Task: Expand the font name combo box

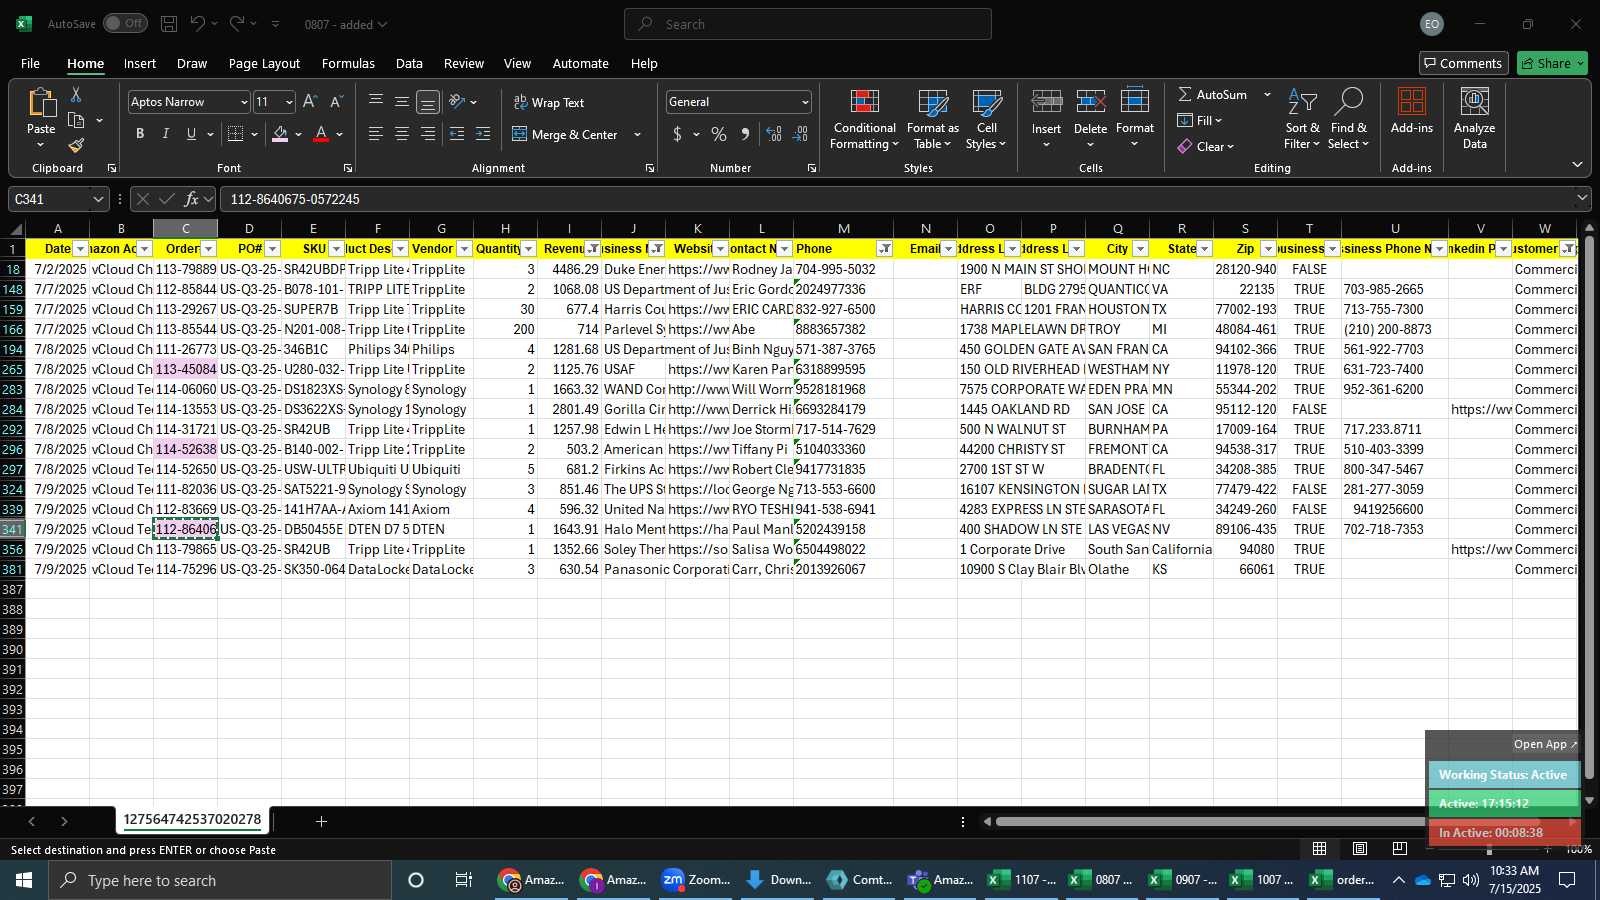Action: click(243, 102)
